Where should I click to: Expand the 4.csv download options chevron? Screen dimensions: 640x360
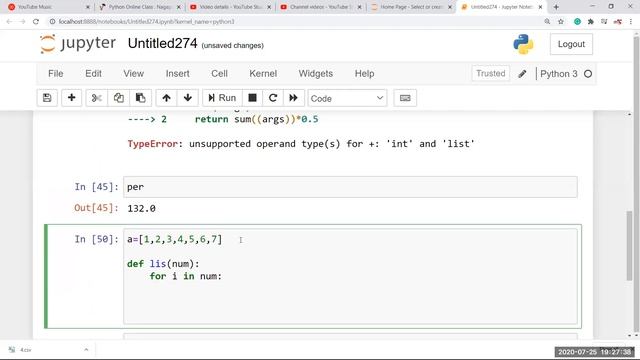click(86, 350)
